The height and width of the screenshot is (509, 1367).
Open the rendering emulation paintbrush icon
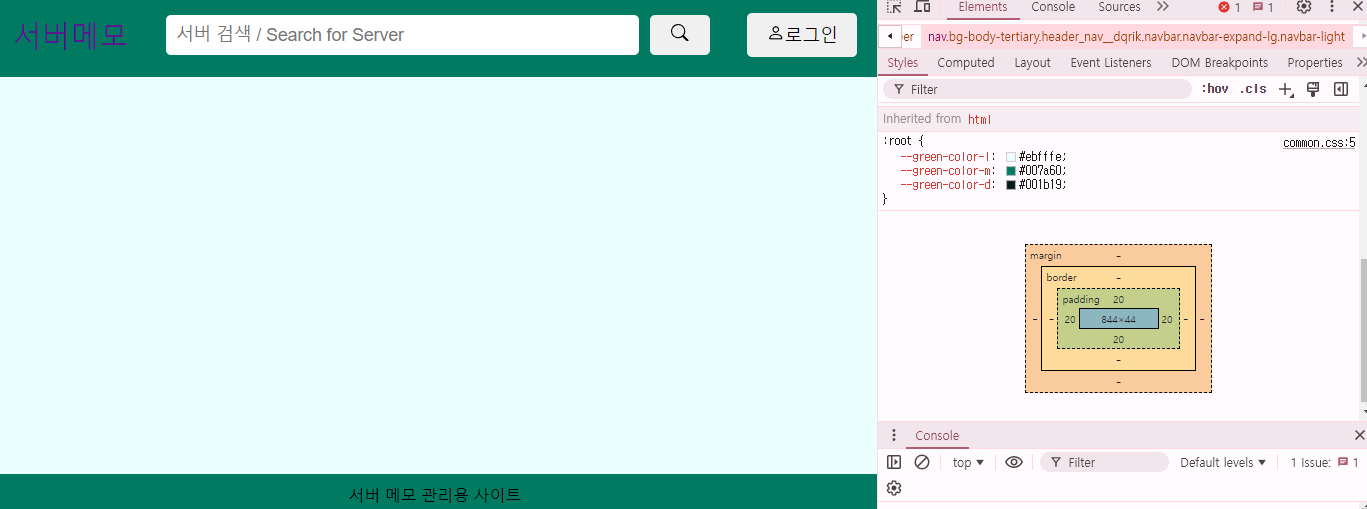tap(1313, 89)
